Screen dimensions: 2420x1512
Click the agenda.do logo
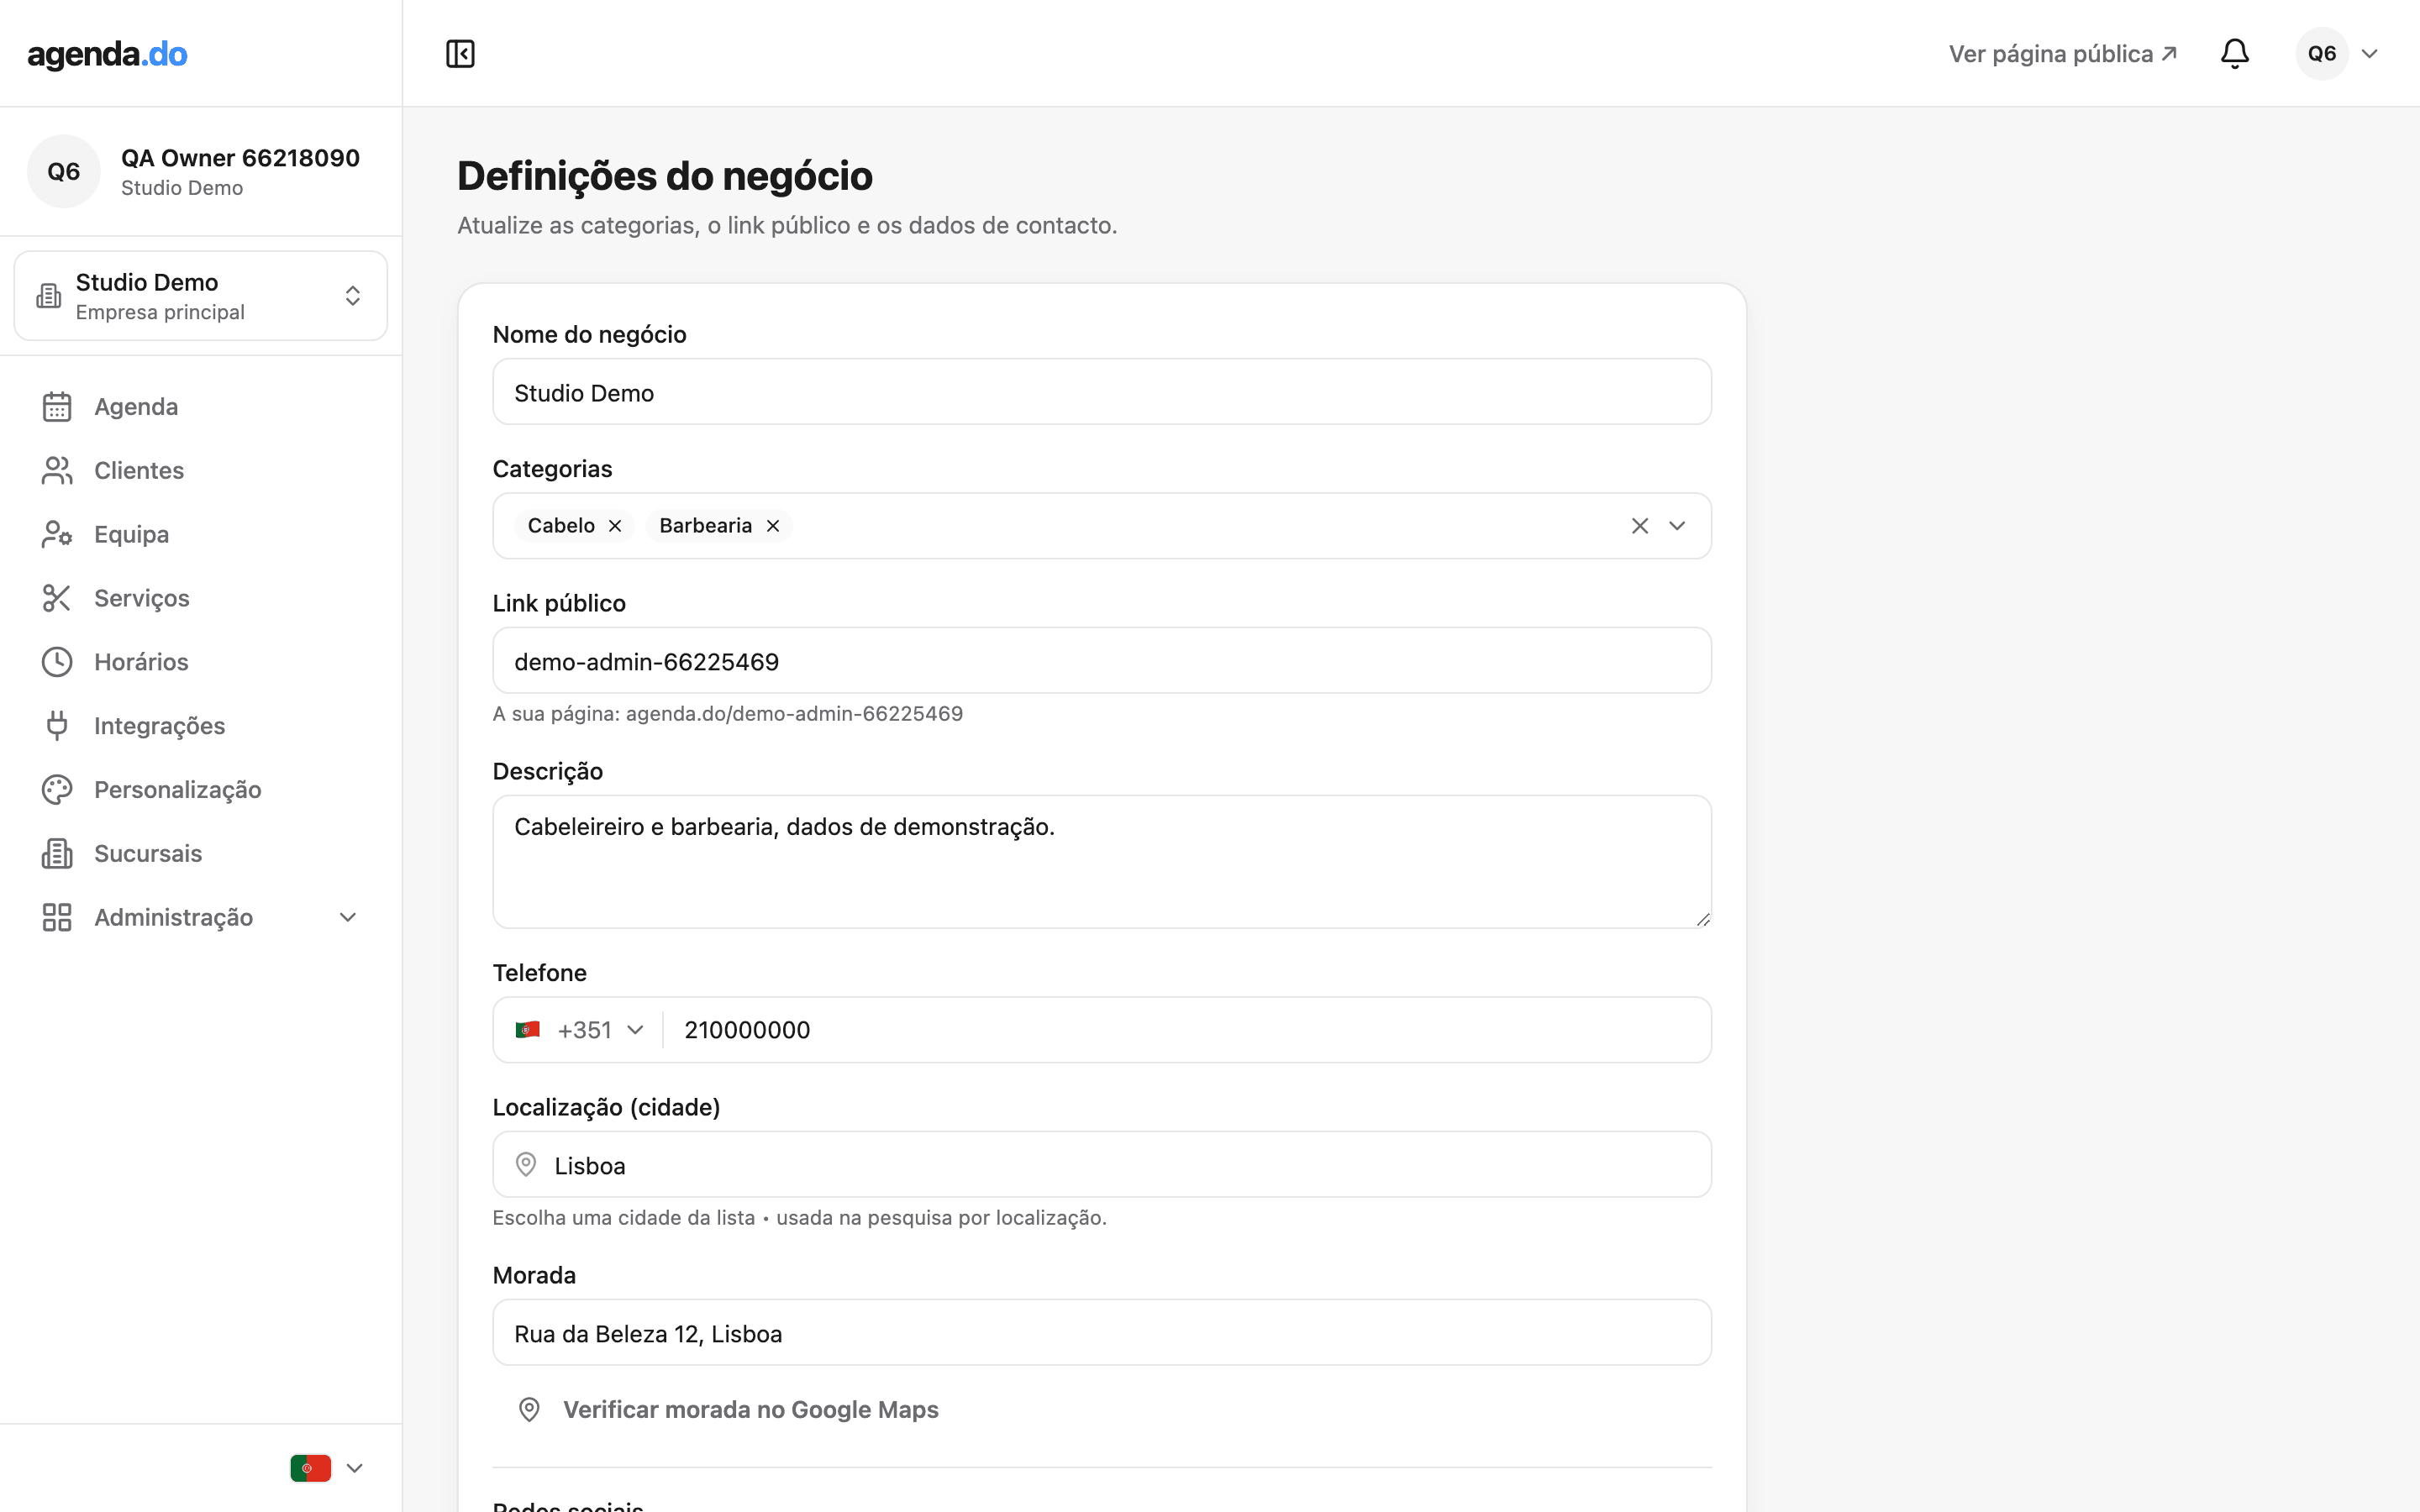pyautogui.click(x=107, y=54)
